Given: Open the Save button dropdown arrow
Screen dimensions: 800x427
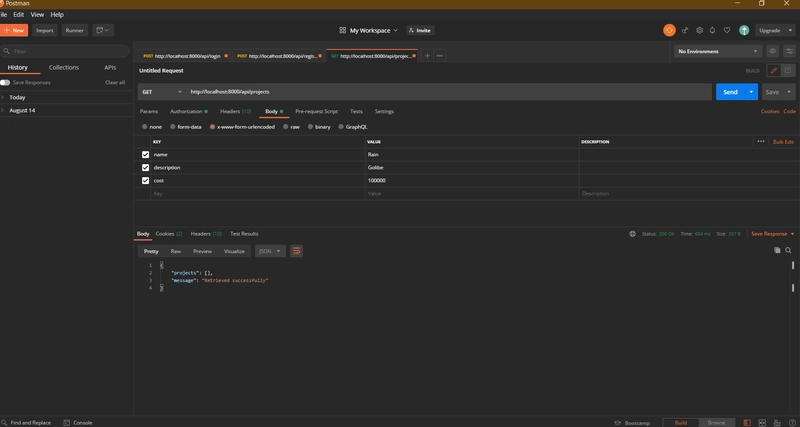Looking at the screenshot, I should [x=789, y=92].
